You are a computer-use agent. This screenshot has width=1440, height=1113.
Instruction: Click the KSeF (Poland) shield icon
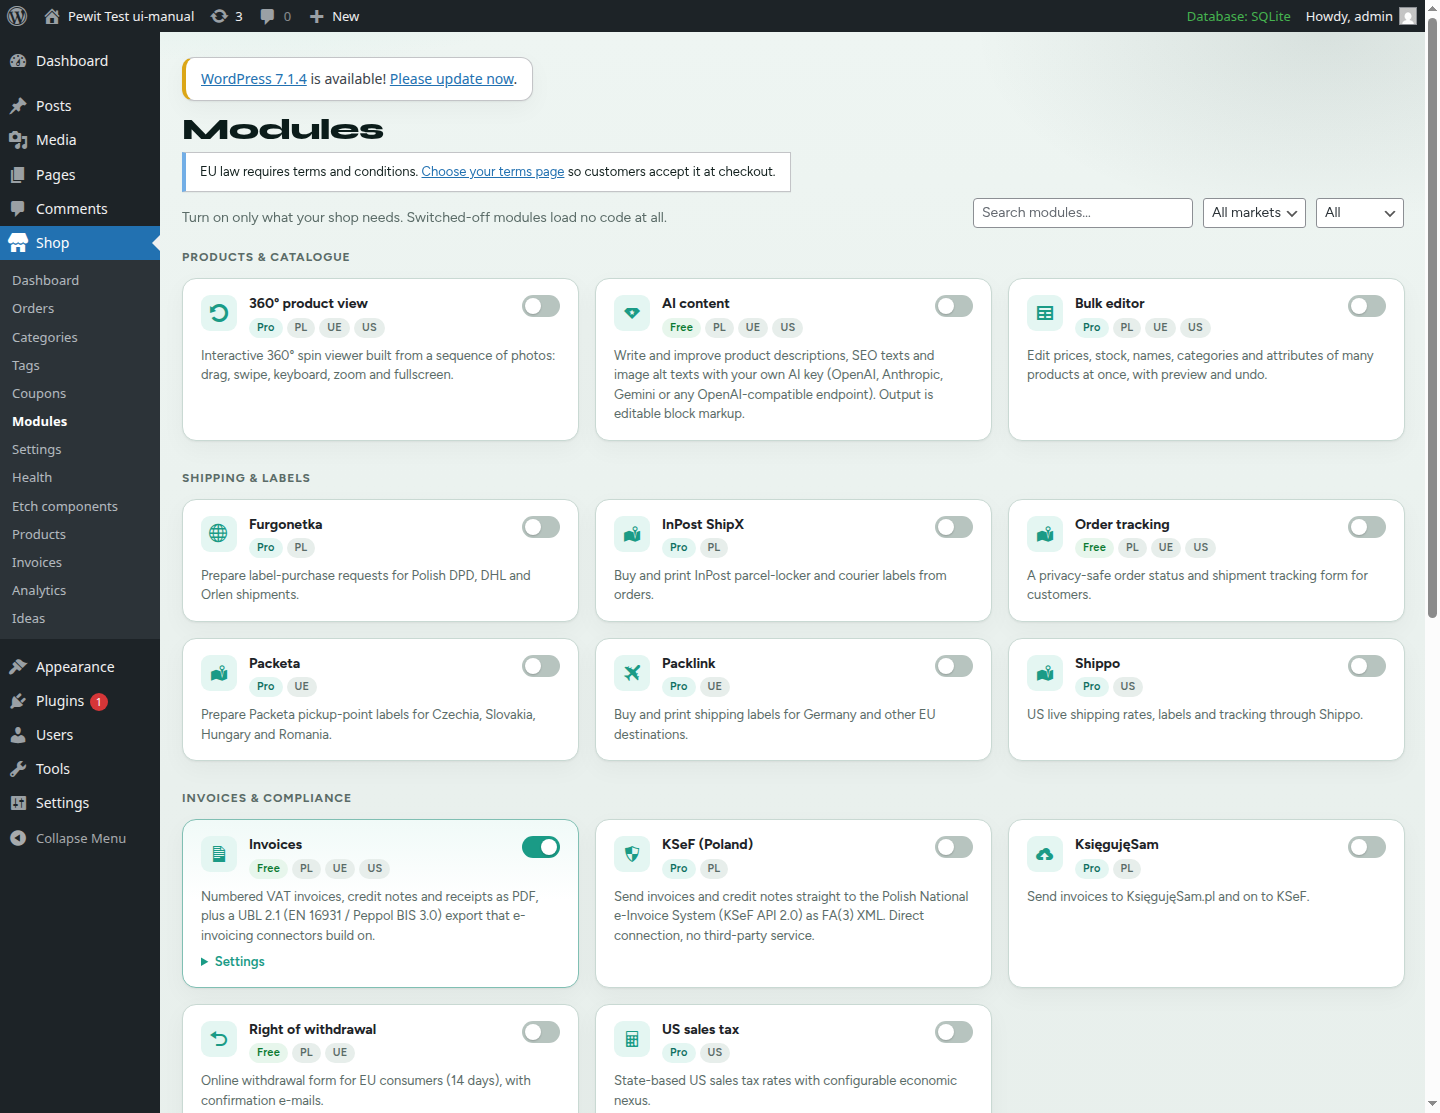(x=632, y=854)
